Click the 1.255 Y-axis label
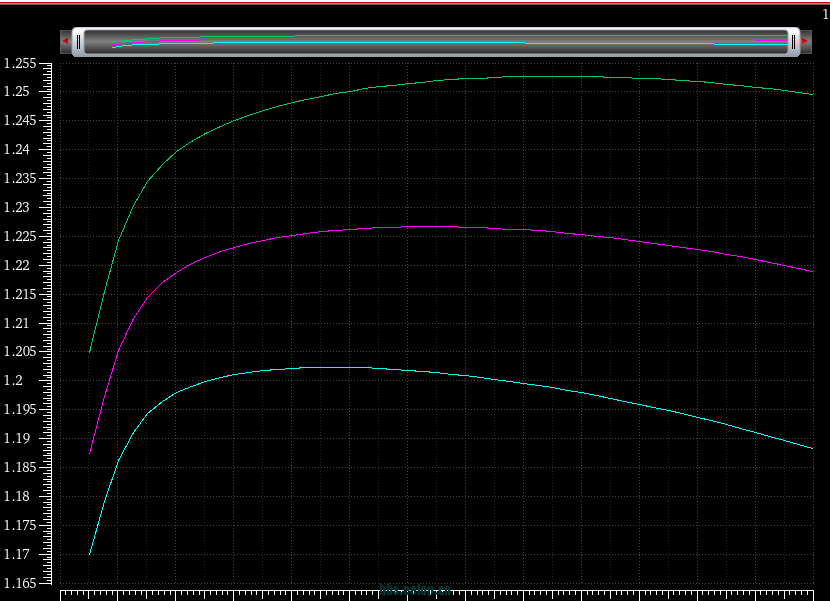Viewport: 830px width, 601px height. coord(20,64)
